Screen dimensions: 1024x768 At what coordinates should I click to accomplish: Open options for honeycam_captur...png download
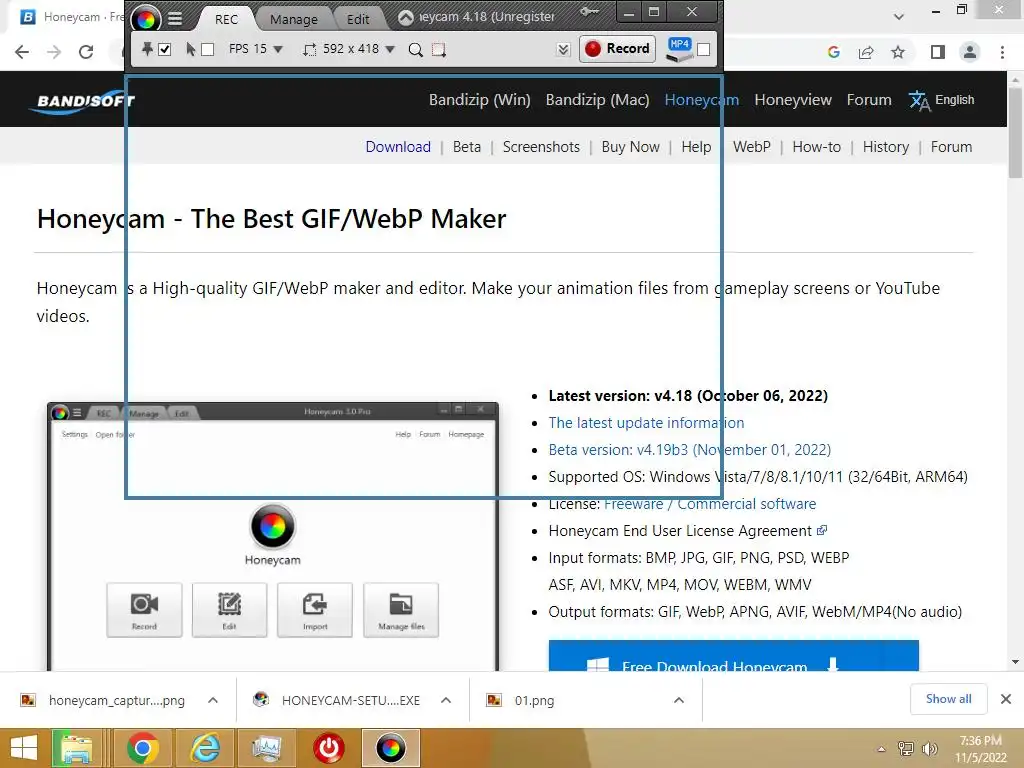click(213, 700)
